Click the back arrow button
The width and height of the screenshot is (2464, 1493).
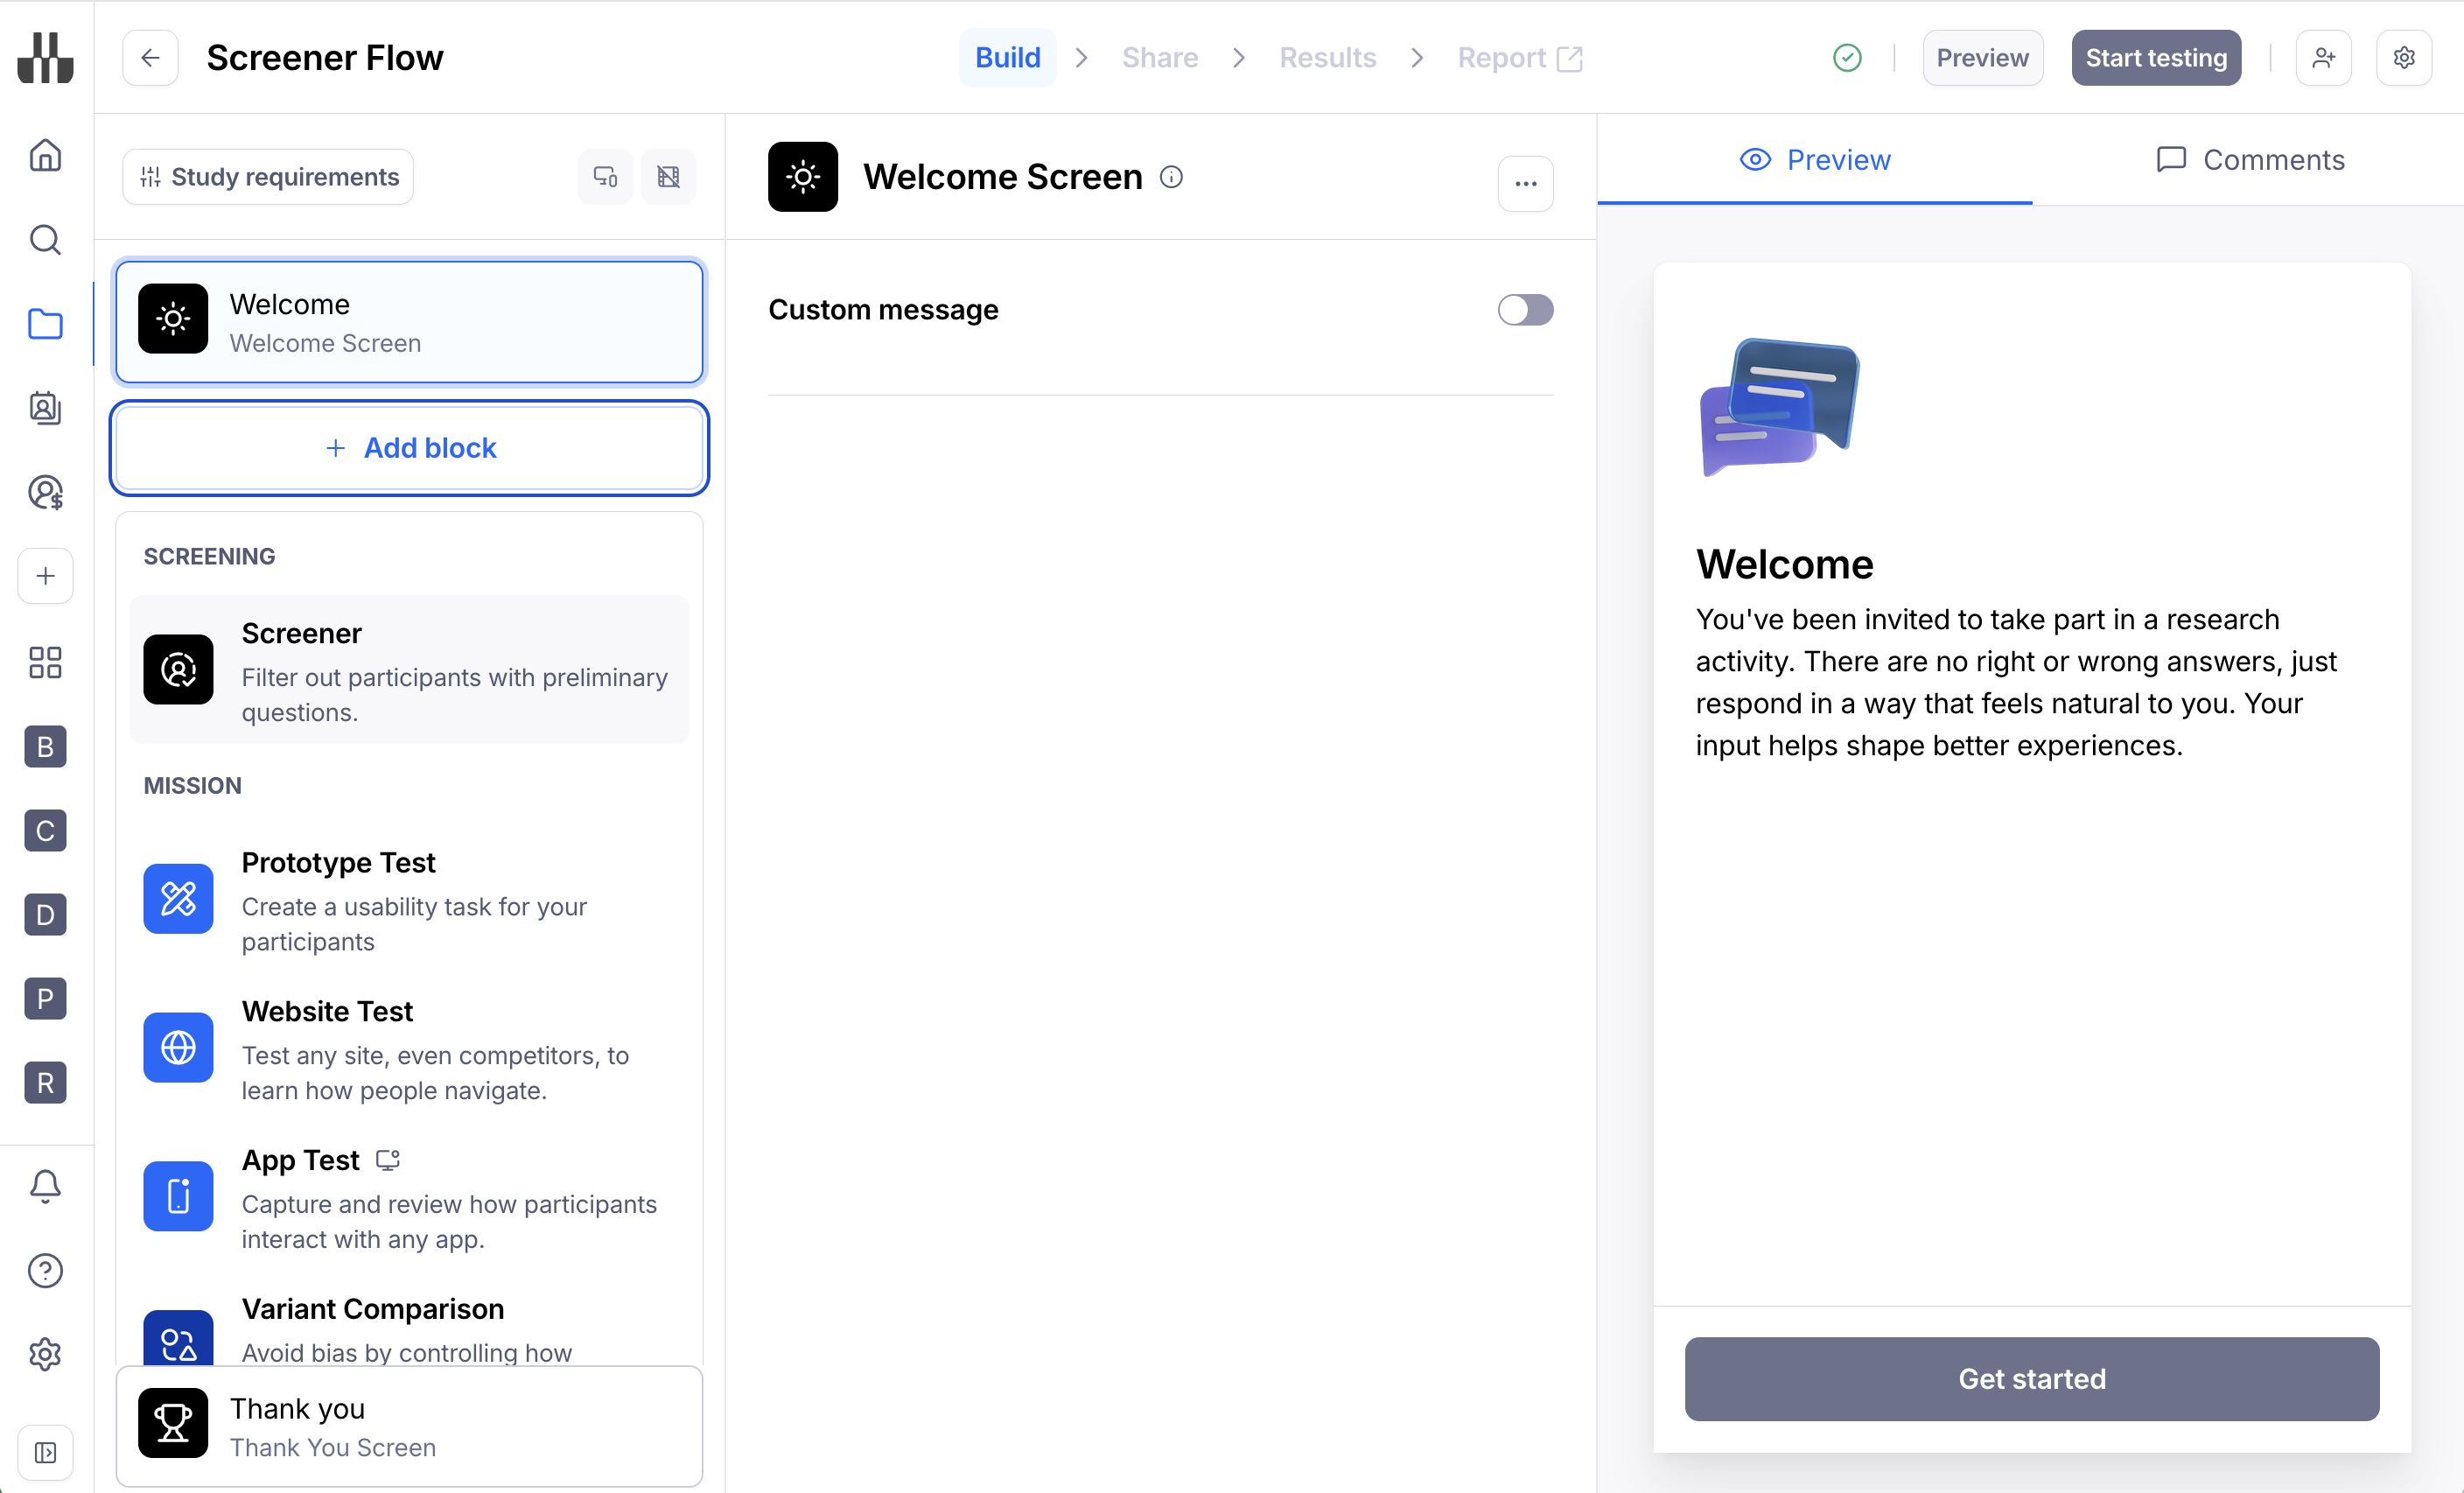(x=150, y=58)
